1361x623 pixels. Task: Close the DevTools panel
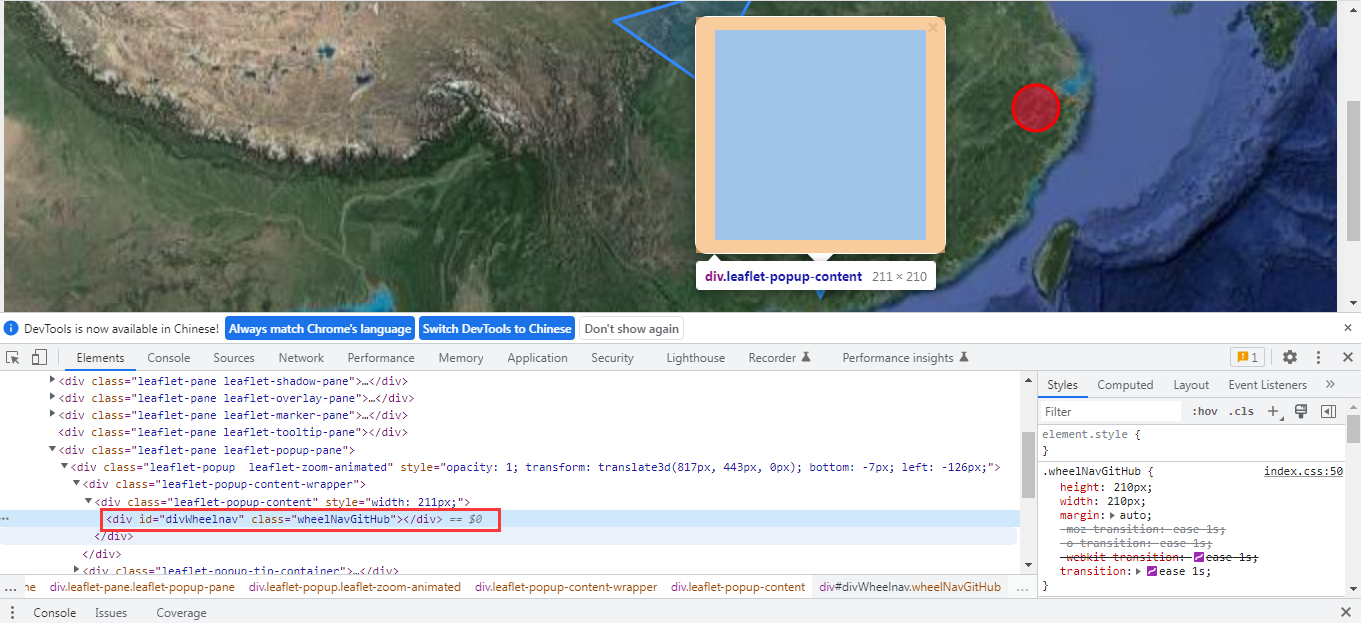pyautogui.click(x=1347, y=357)
